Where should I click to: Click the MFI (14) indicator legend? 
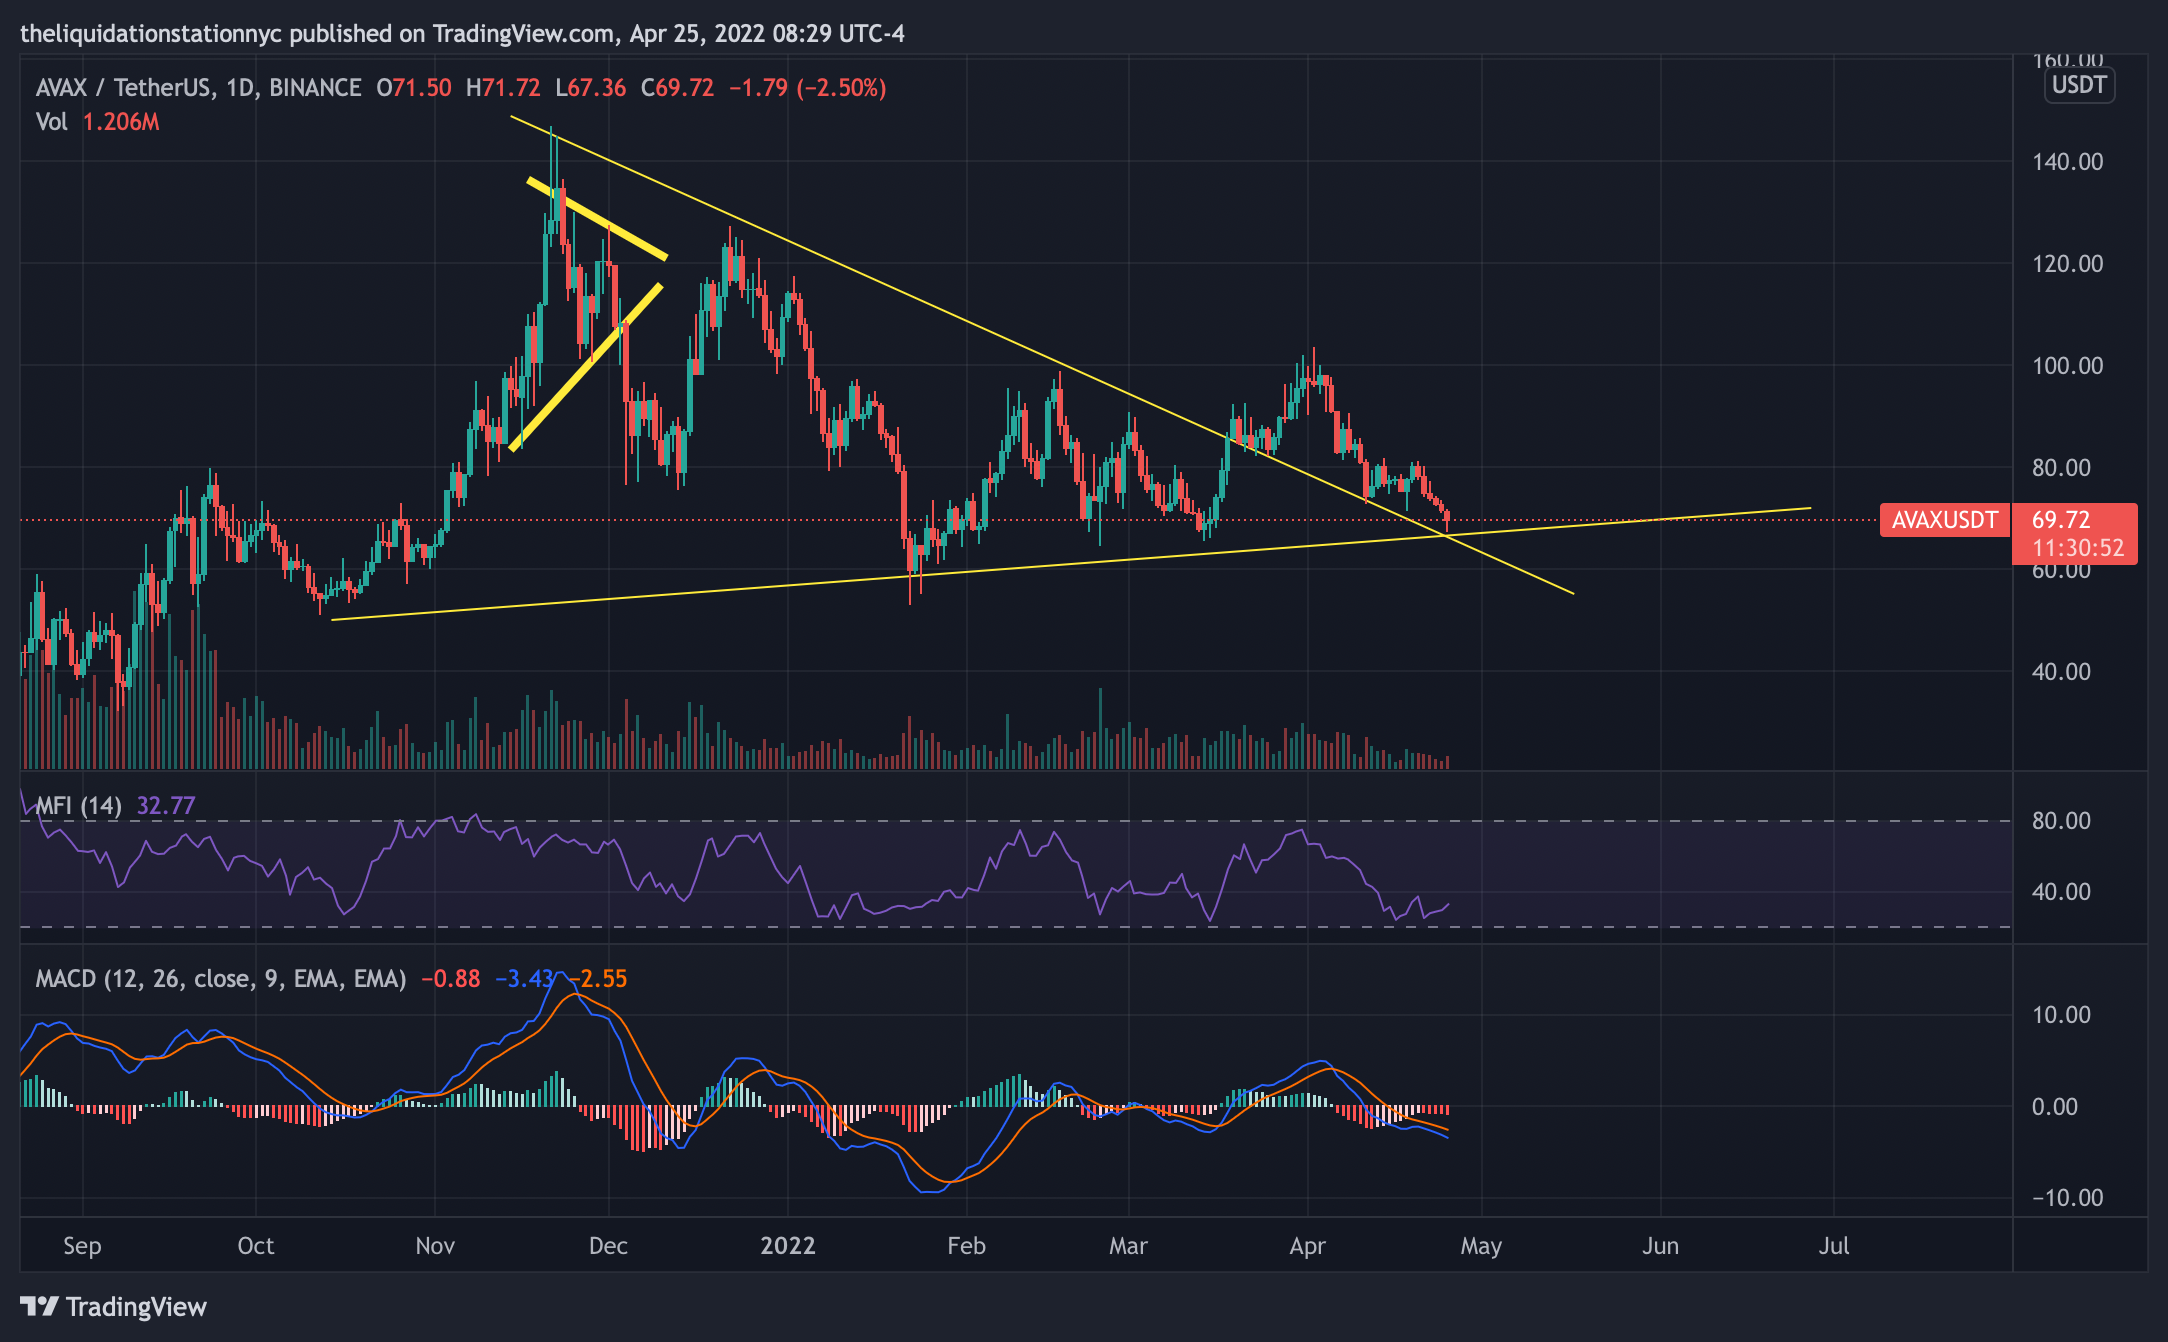[79, 805]
